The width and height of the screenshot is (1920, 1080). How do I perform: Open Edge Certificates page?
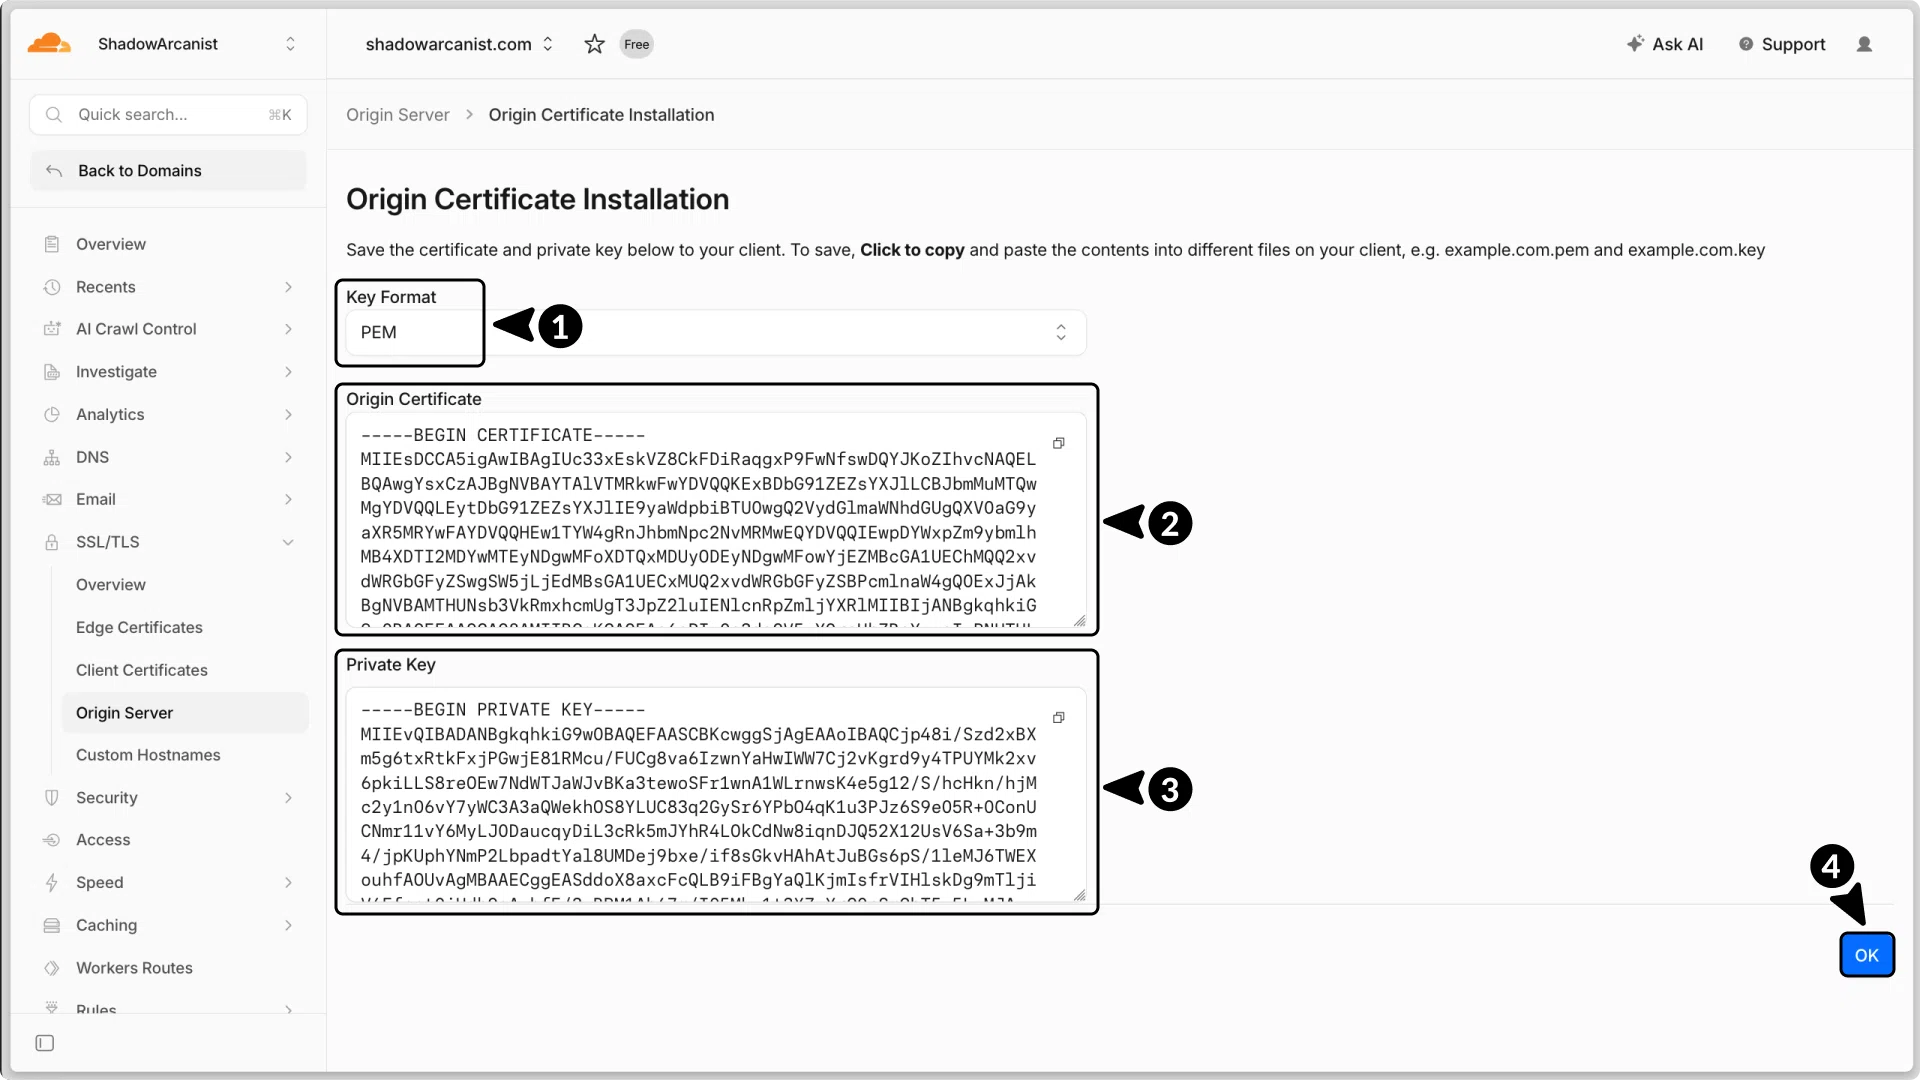[x=185, y=628]
